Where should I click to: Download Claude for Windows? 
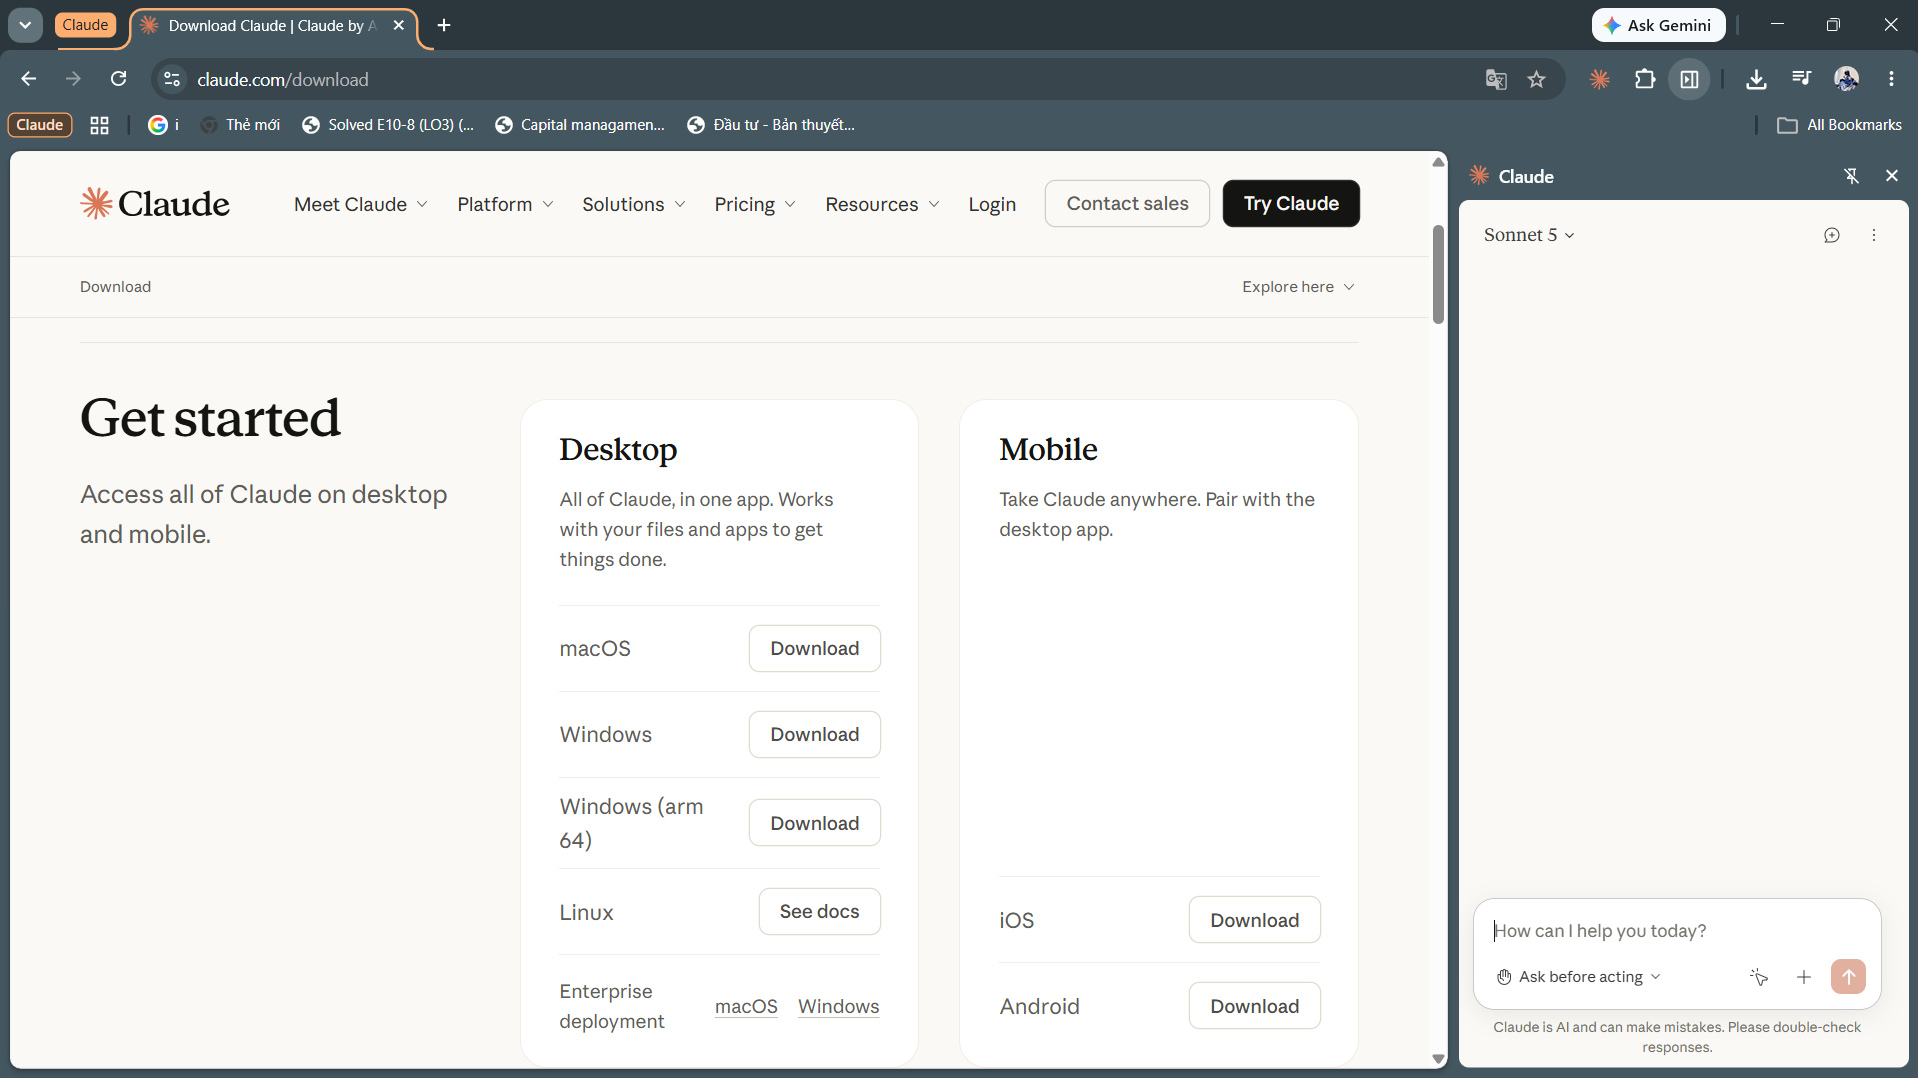[x=815, y=735]
